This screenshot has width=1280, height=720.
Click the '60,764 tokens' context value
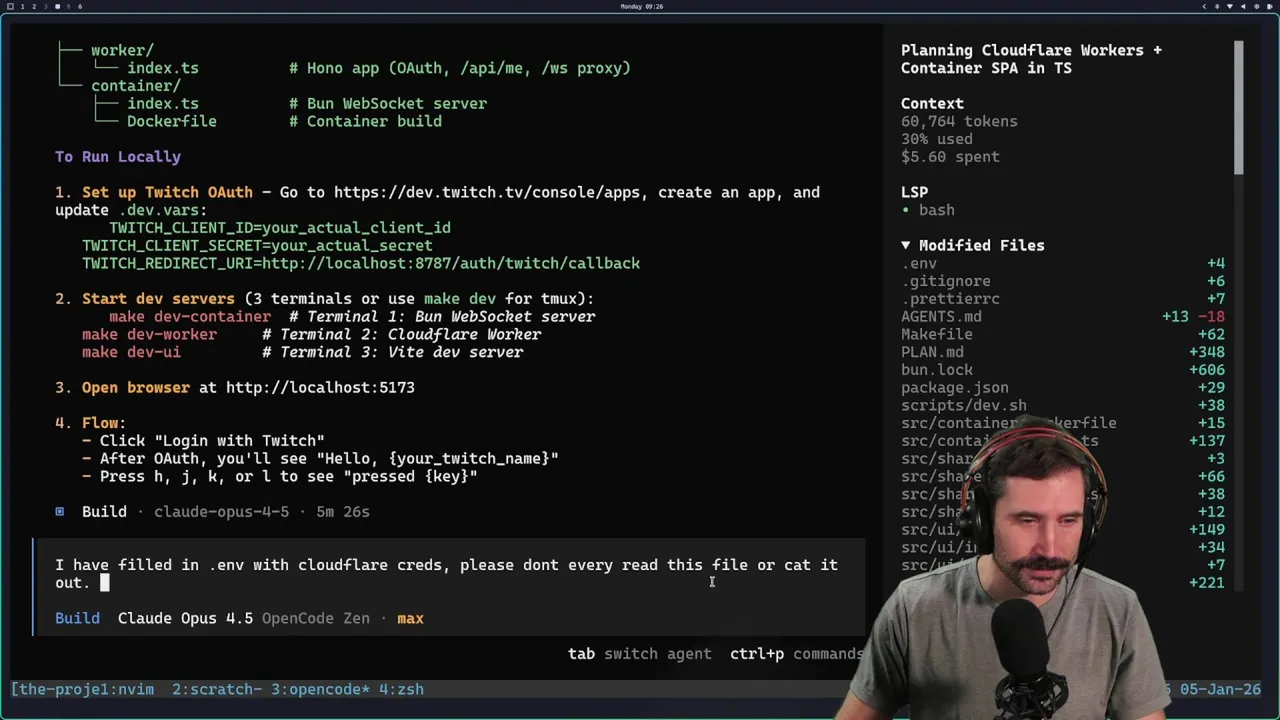[959, 121]
